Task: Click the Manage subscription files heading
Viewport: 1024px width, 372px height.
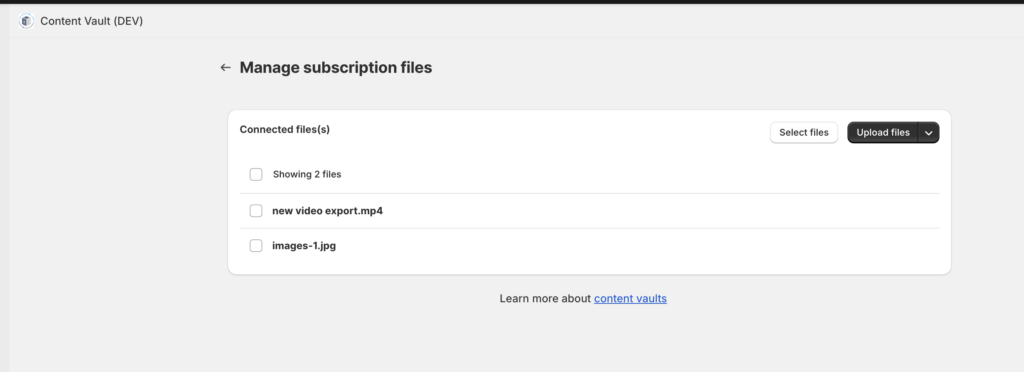Action: click(336, 67)
